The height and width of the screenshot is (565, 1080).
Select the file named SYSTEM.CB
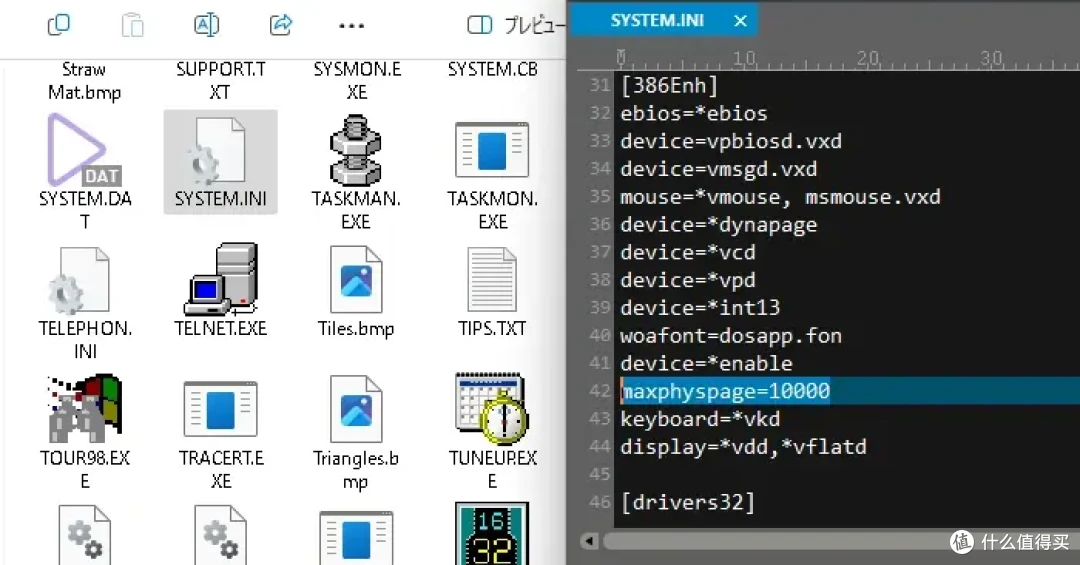(x=492, y=69)
